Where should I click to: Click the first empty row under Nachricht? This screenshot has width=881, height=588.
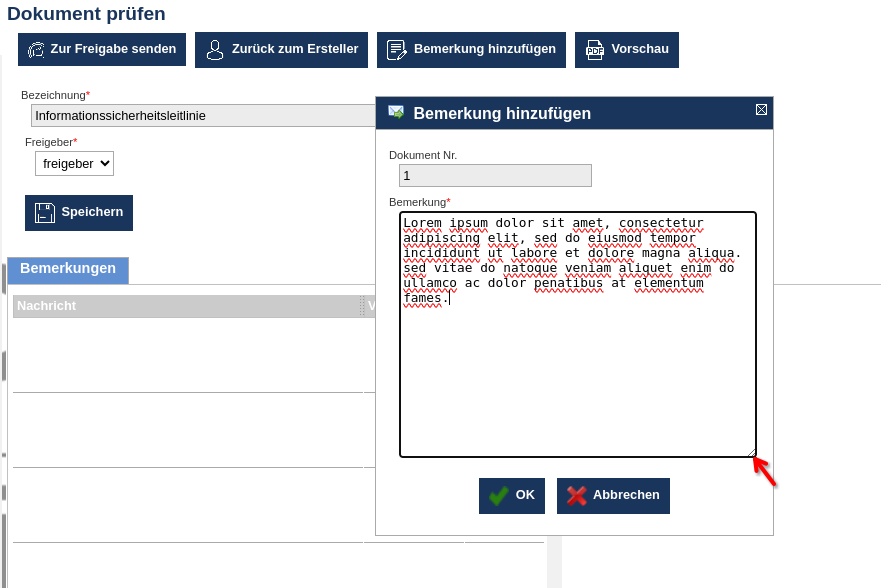pos(187,355)
